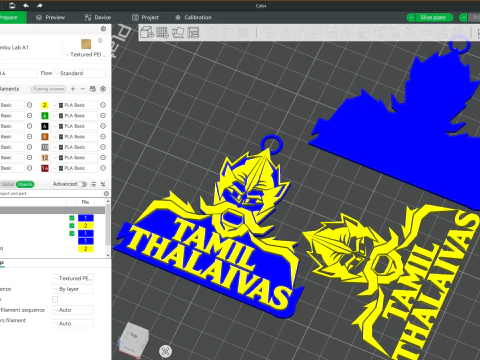Go to the Calibration tab
The width and height of the screenshot is (480, 360).
point(193,17)
